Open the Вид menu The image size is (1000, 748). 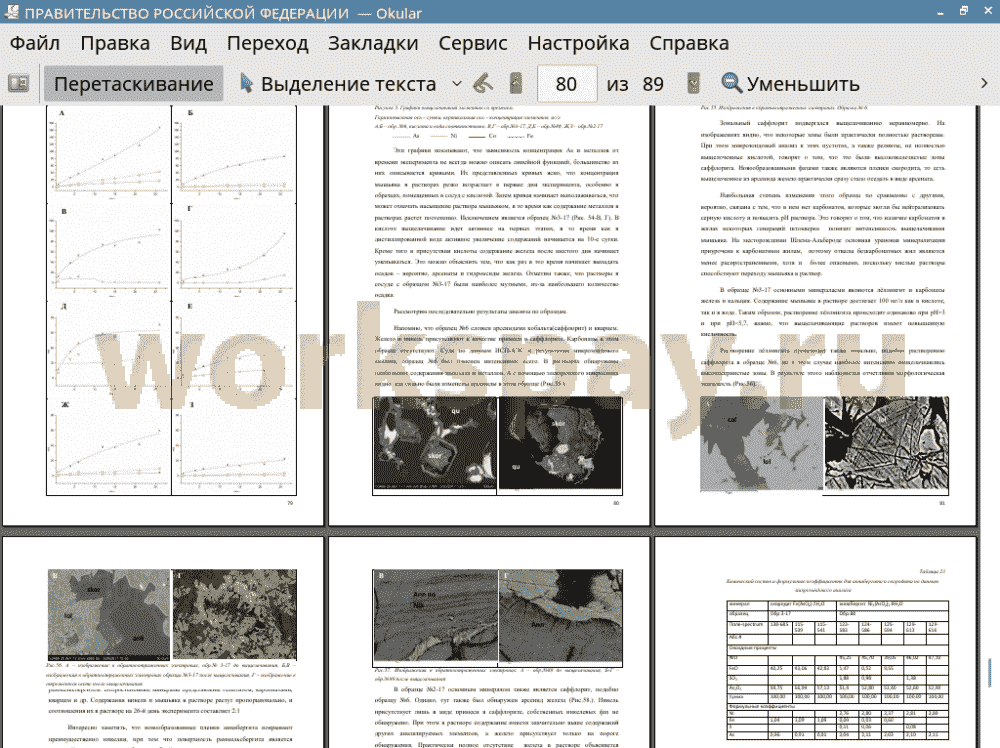tap(189, 43)
